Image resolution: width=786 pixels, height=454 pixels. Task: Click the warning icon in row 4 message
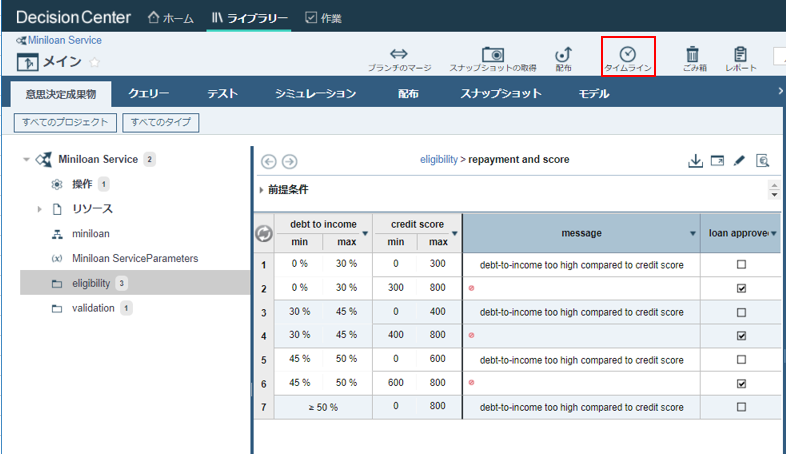(471, 335)
